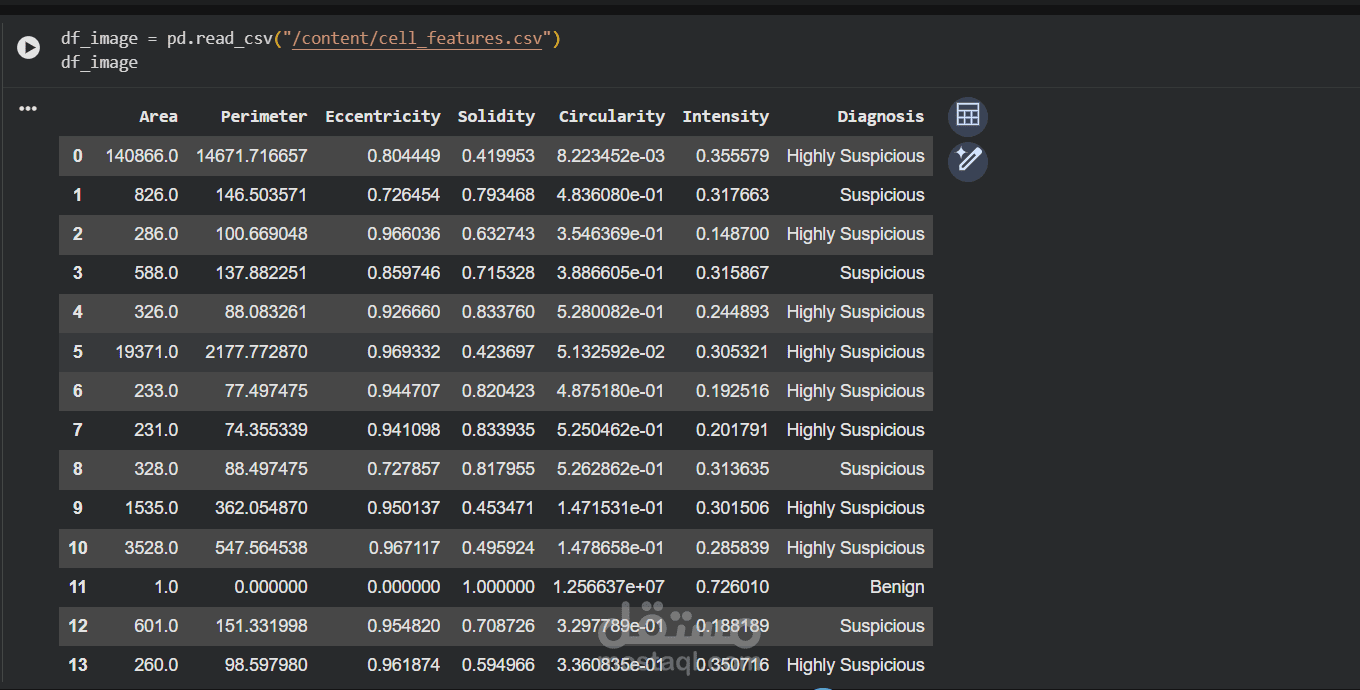Image resolution: width=1360 pixels, height=690 pixels.
Task: Place cursor on df_image code line
Action: coord(100,62)
